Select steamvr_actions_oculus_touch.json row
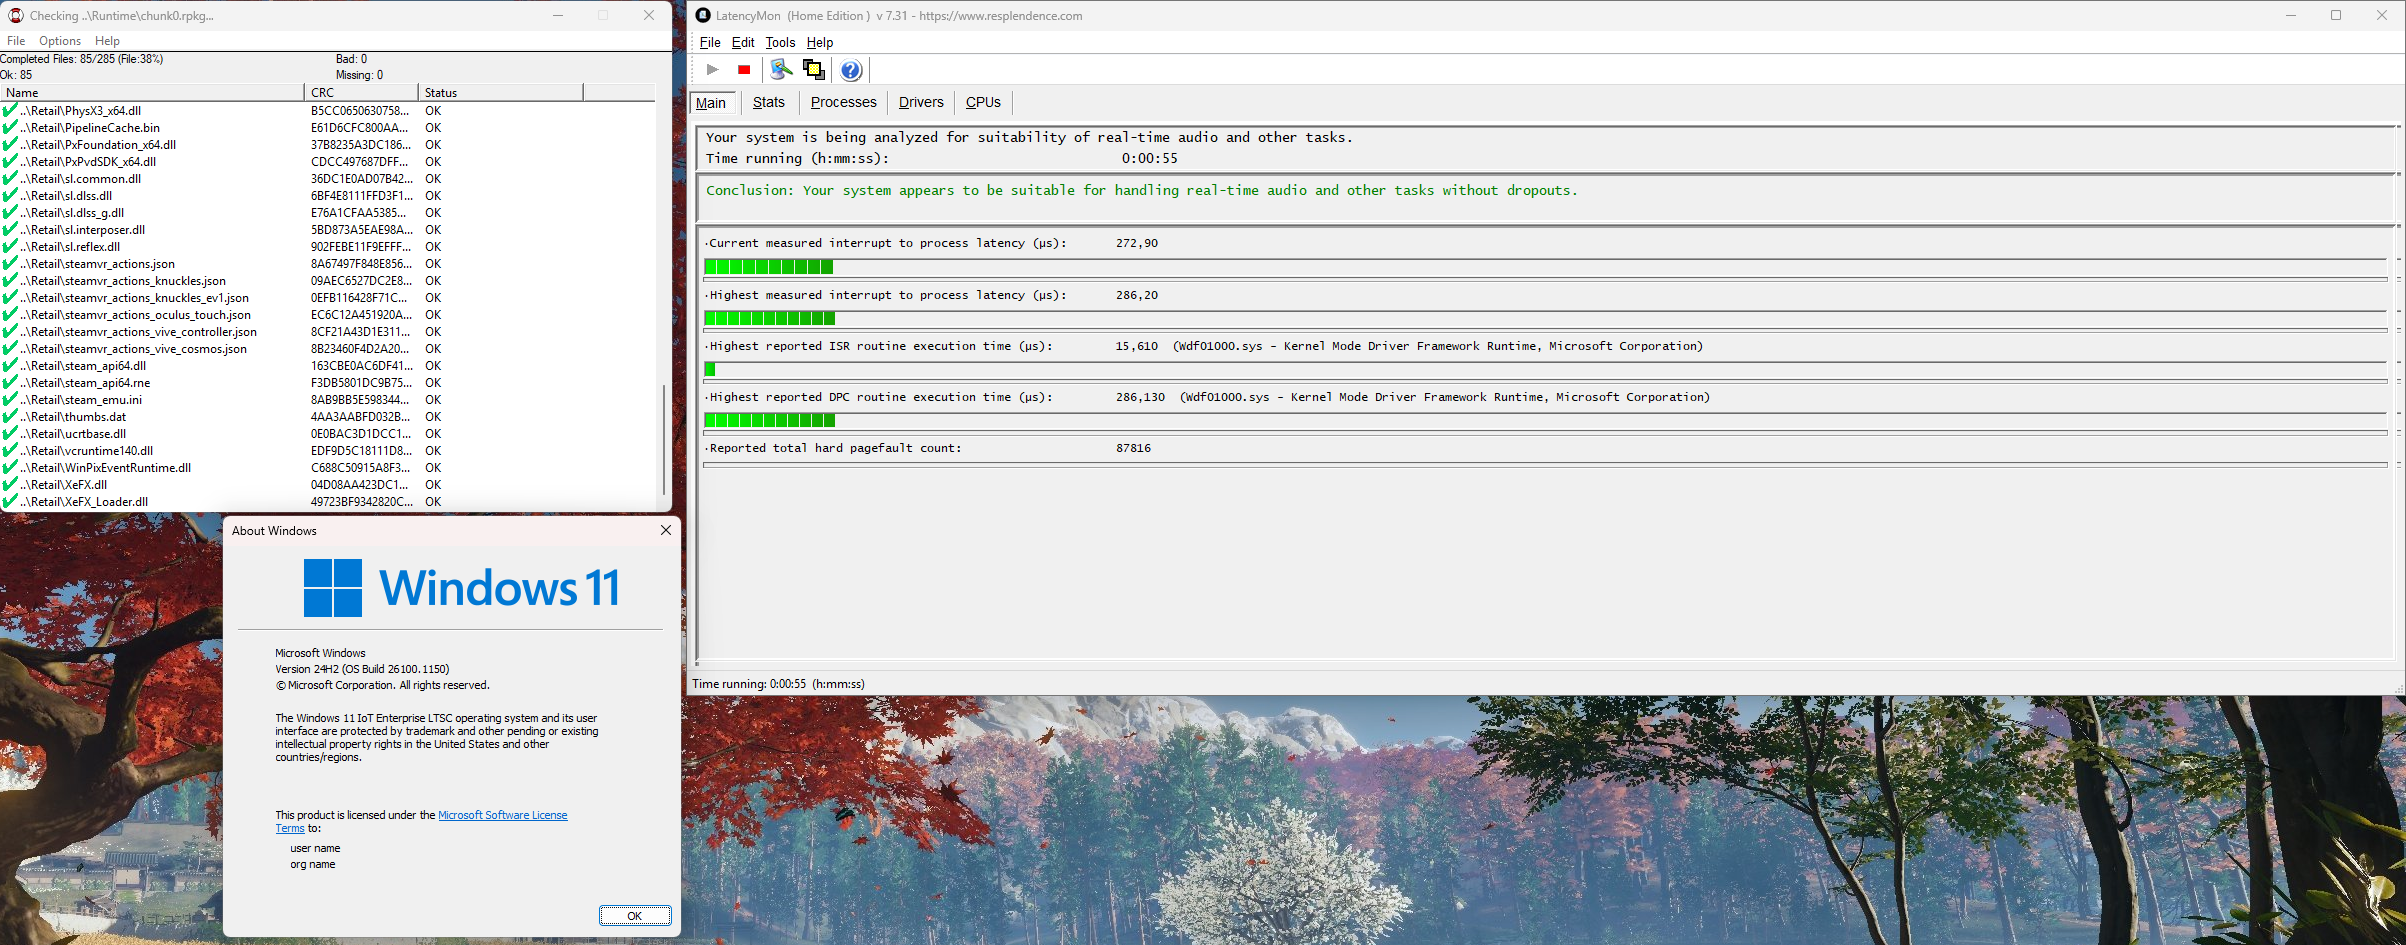This screenshot has width=2406, height=945. pyautogui.click(x=328, y=315)
